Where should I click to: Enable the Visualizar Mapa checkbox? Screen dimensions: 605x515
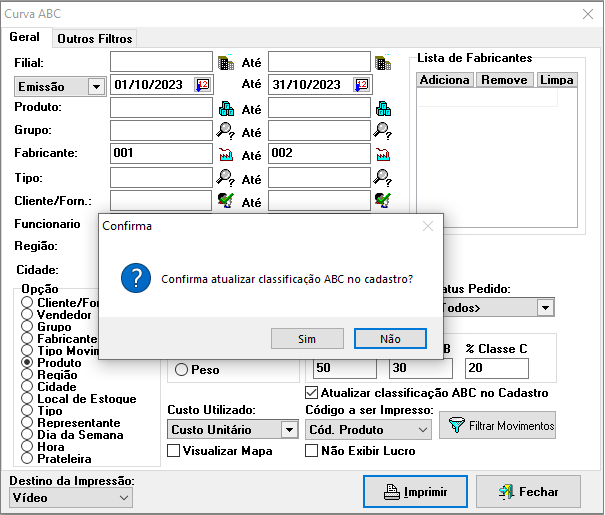[174, 451]
